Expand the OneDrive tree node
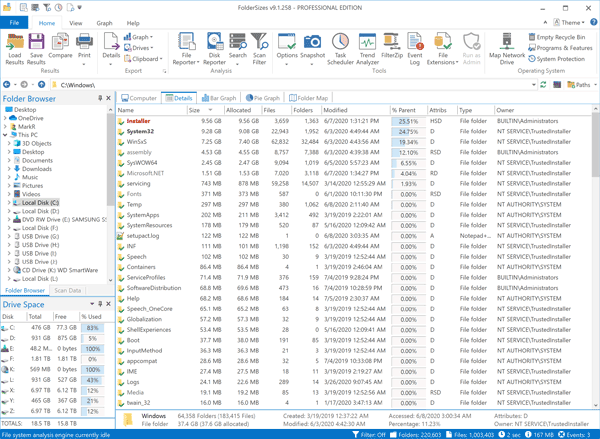 (x=5, y=118)
